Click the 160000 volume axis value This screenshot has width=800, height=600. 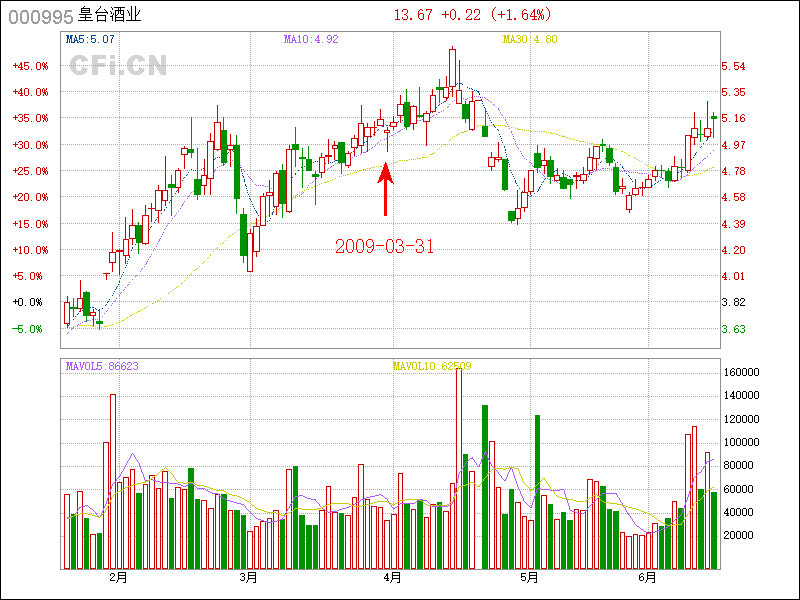coord(742,372)
